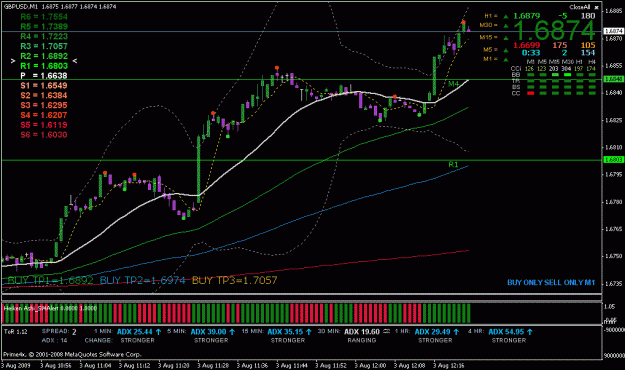Click the RANGING status under 30 MIN

[362, 340]
